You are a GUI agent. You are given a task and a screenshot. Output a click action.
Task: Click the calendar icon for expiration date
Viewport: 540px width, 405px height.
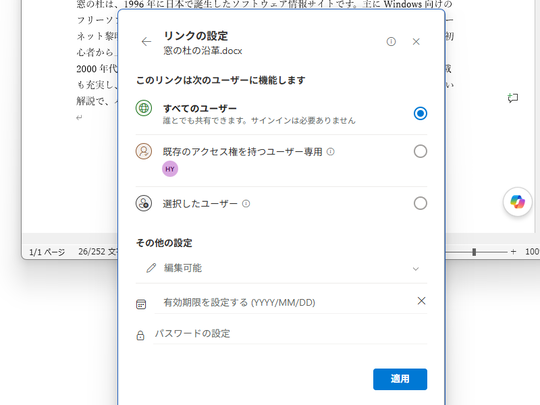coord(141,304)
